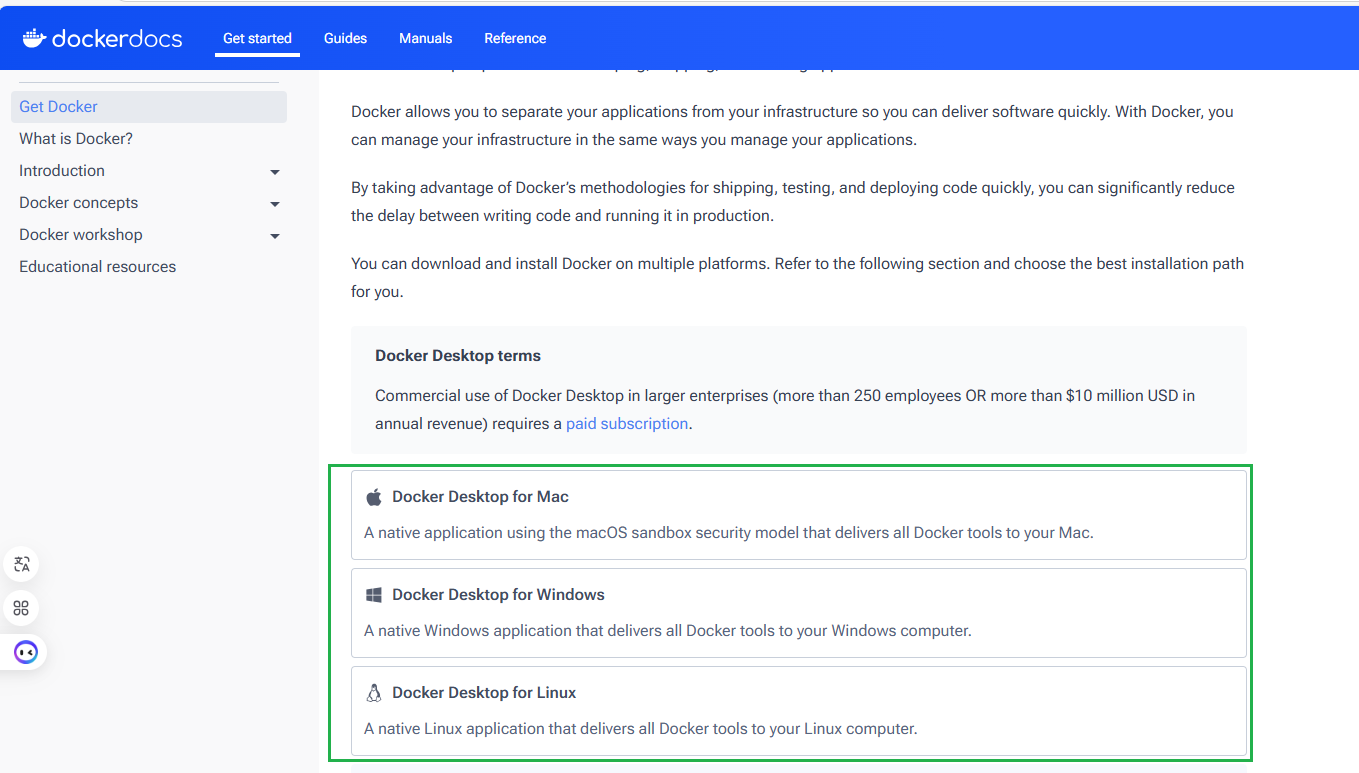Viewport: 1359px width, 773px height.
Task: Click paragraph starting 'Docker allows you to separate'
Action: click(x=792, y=126)
